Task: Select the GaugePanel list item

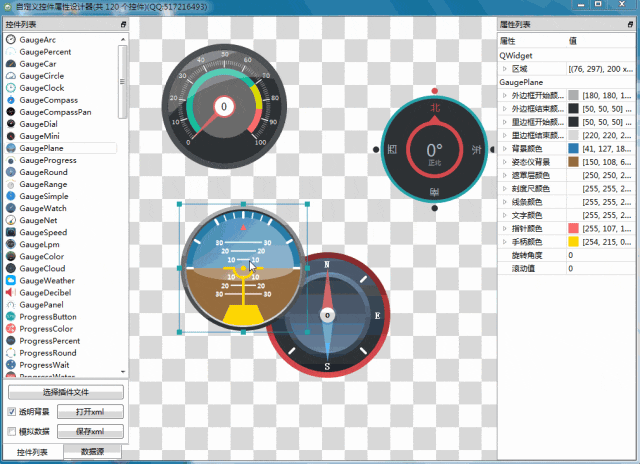Action: point(41,305)
